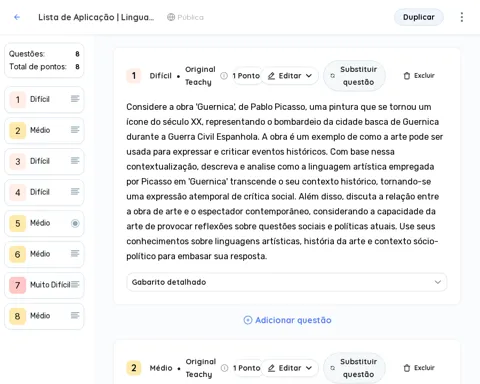Click the swap icon in question 1 Substituir

332,76
